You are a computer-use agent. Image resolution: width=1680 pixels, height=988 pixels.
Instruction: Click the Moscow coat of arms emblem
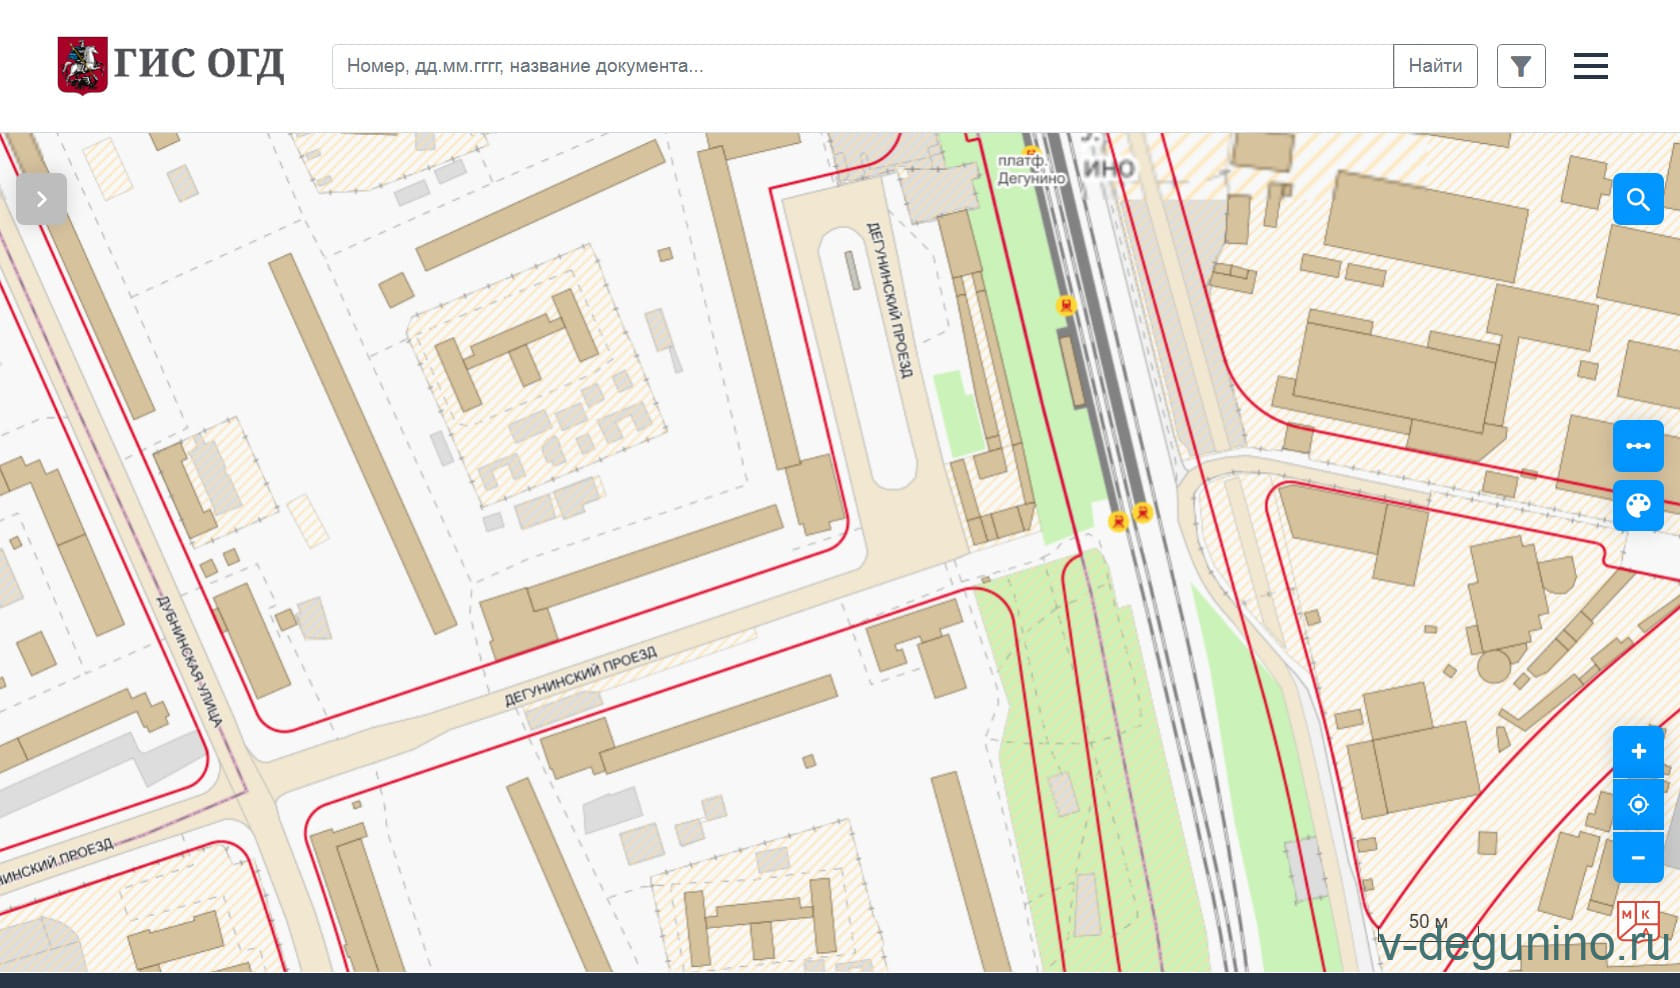(82, 66)
